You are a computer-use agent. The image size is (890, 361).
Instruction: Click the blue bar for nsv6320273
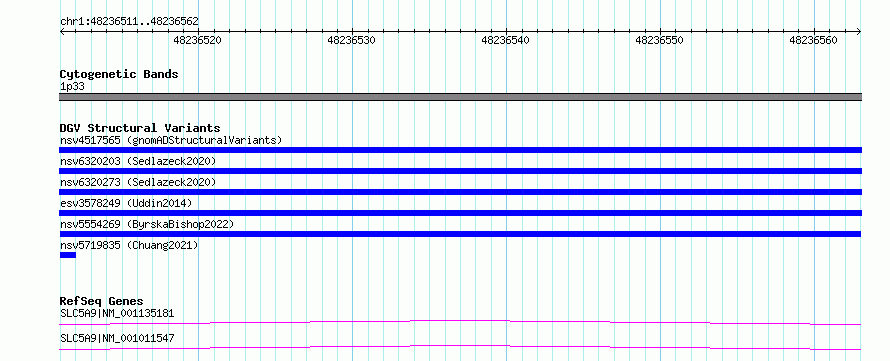click(x=460, y=192)
